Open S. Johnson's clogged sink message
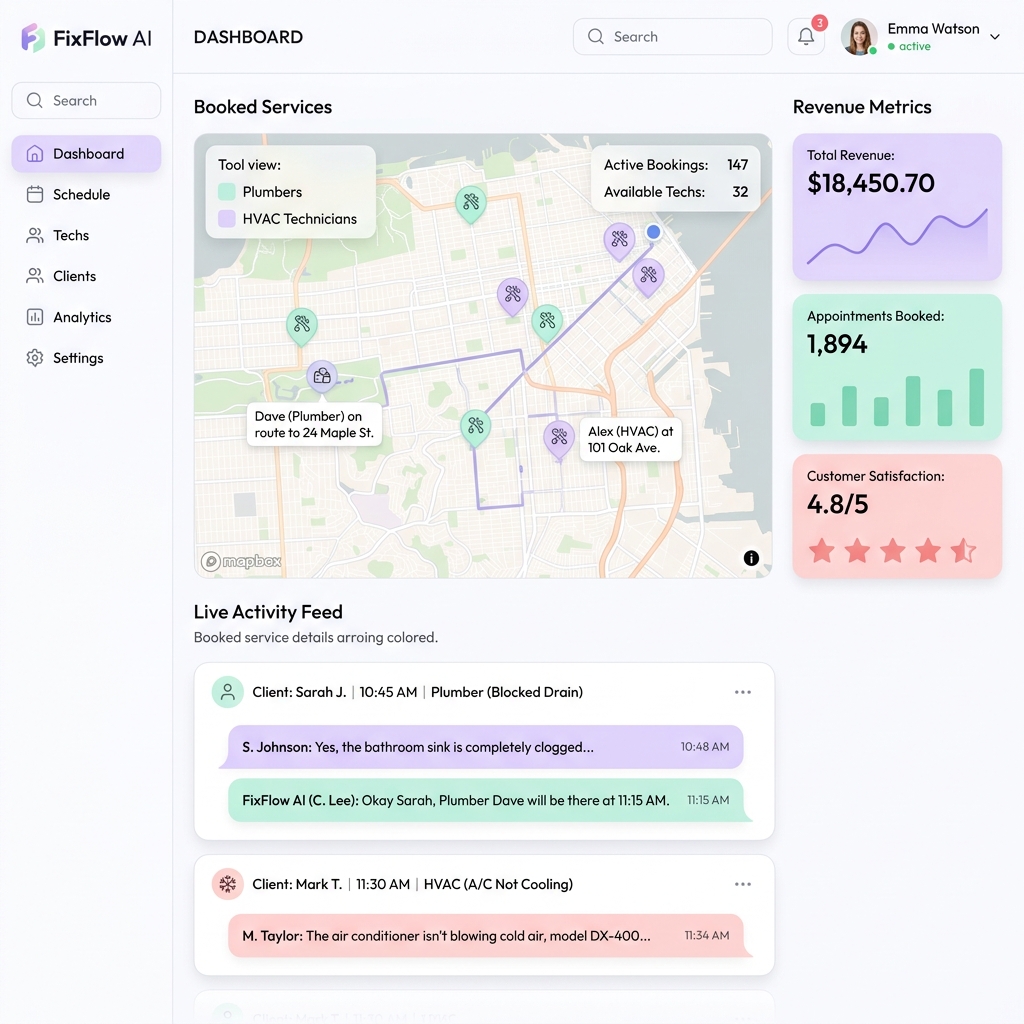1024x1024 pixels. click(485, 747)
